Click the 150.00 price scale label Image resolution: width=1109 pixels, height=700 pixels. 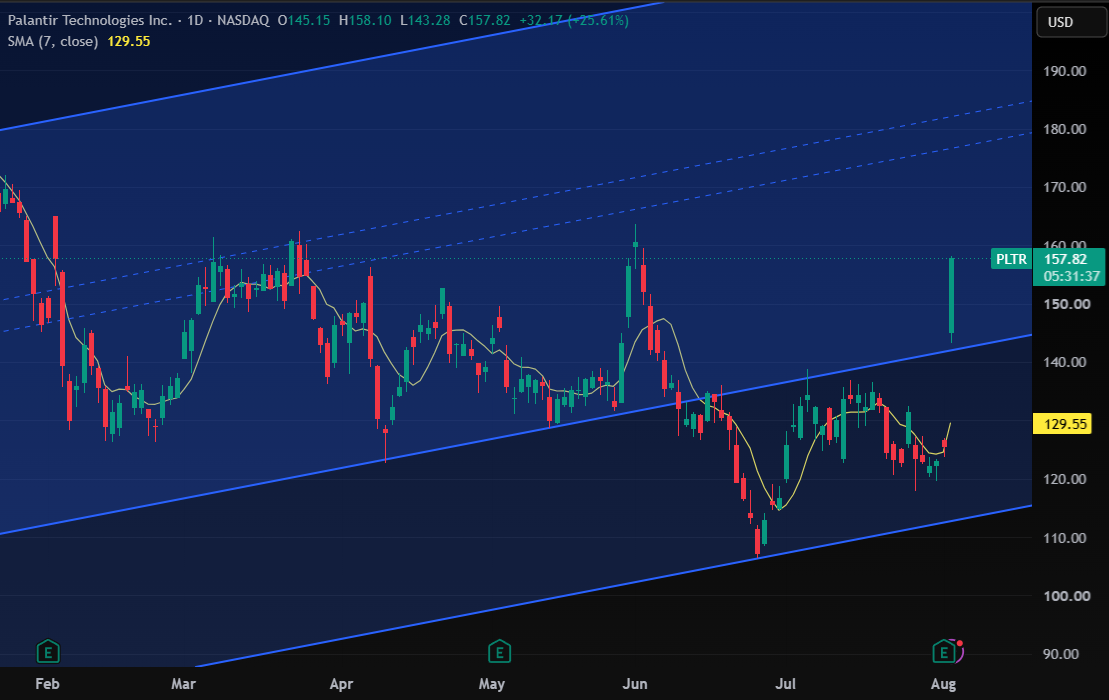1067,304
